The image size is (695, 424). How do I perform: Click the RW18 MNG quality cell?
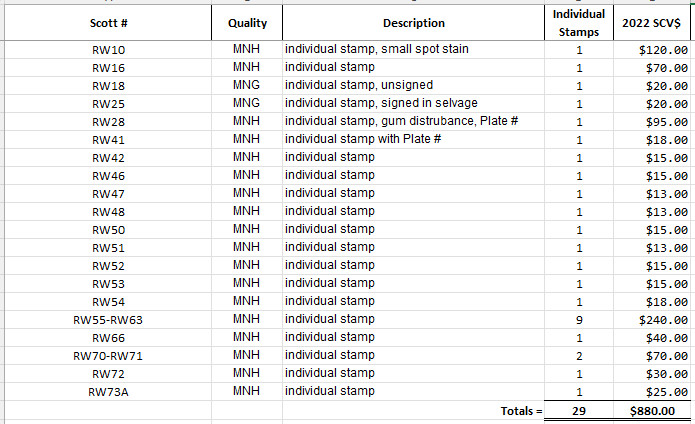point(247,85)
